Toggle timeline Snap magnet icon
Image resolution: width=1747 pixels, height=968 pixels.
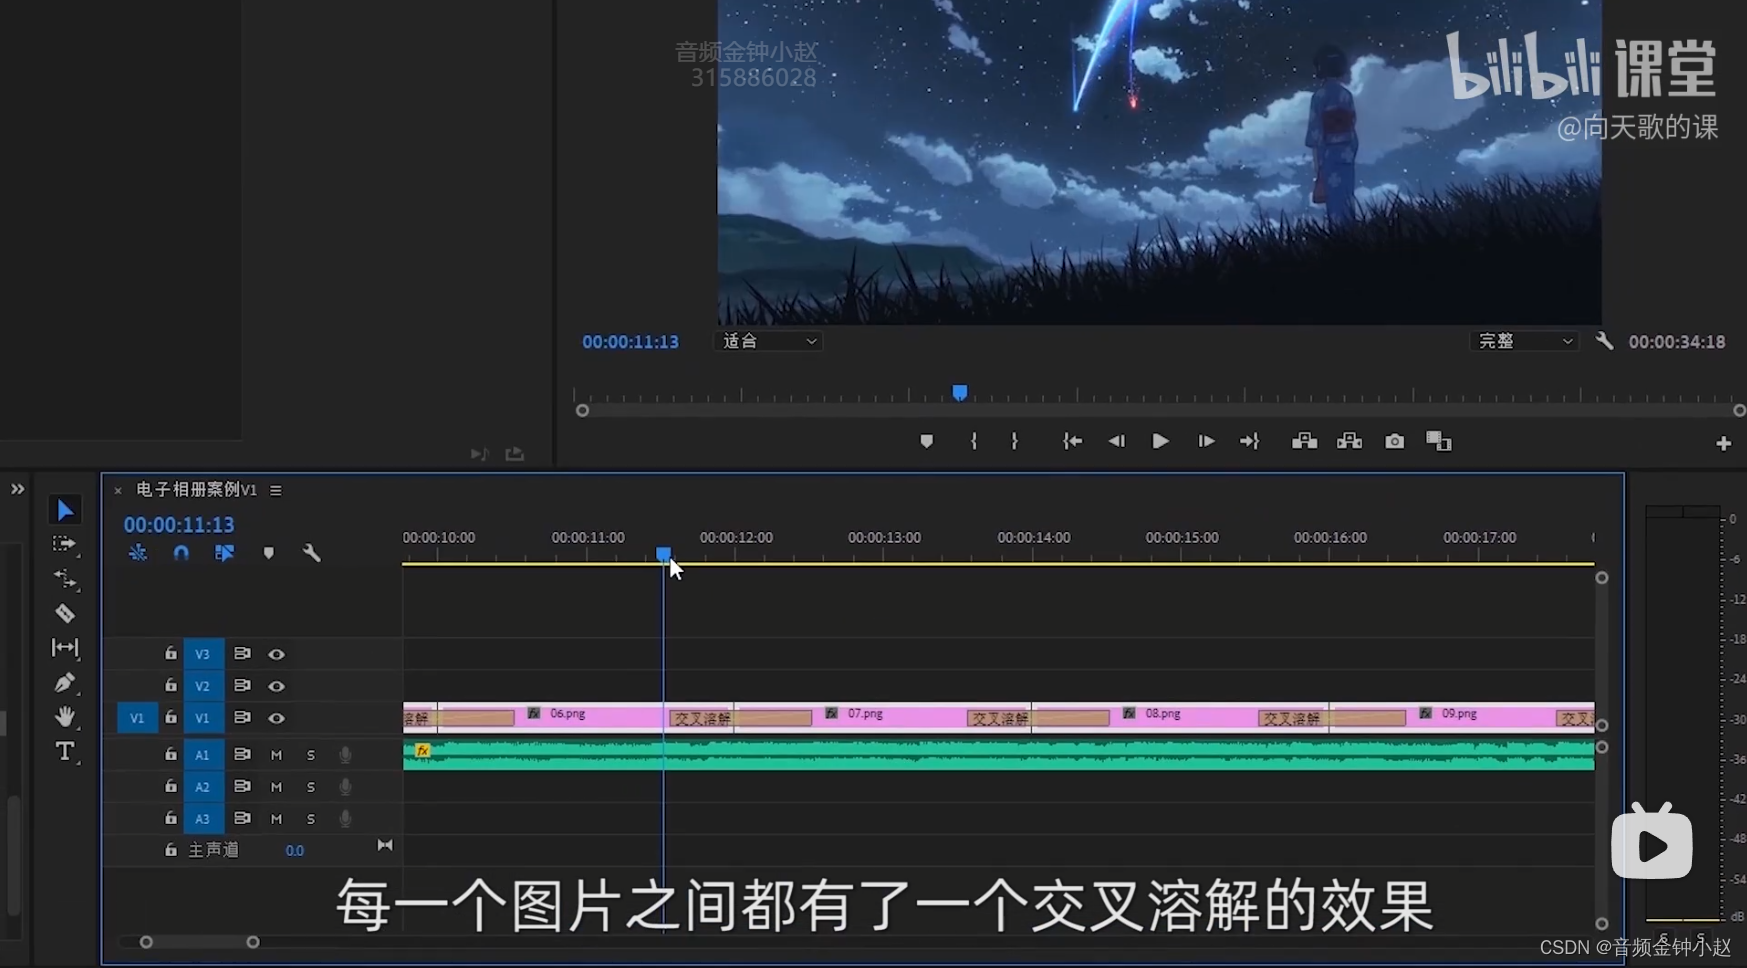coord(181,552)
